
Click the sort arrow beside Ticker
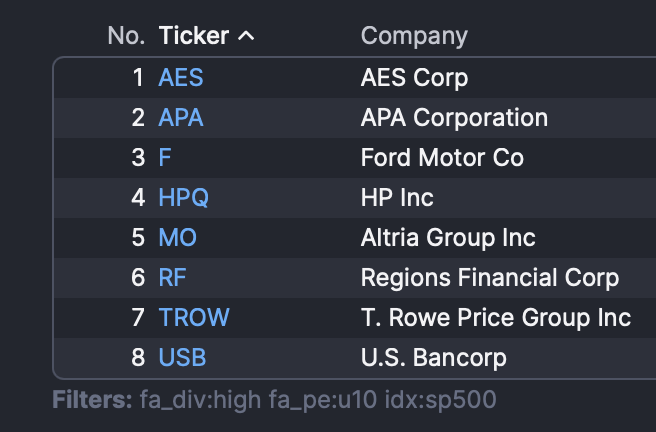coord(246,37)
